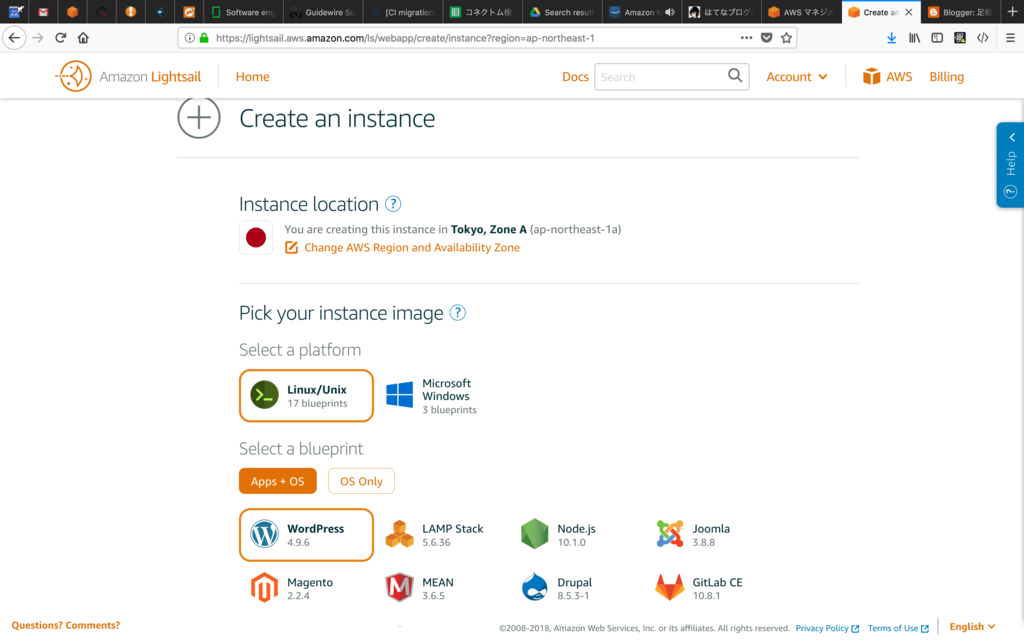
Task: Select the GitLab CE blueprint
Action: point(699,588)
